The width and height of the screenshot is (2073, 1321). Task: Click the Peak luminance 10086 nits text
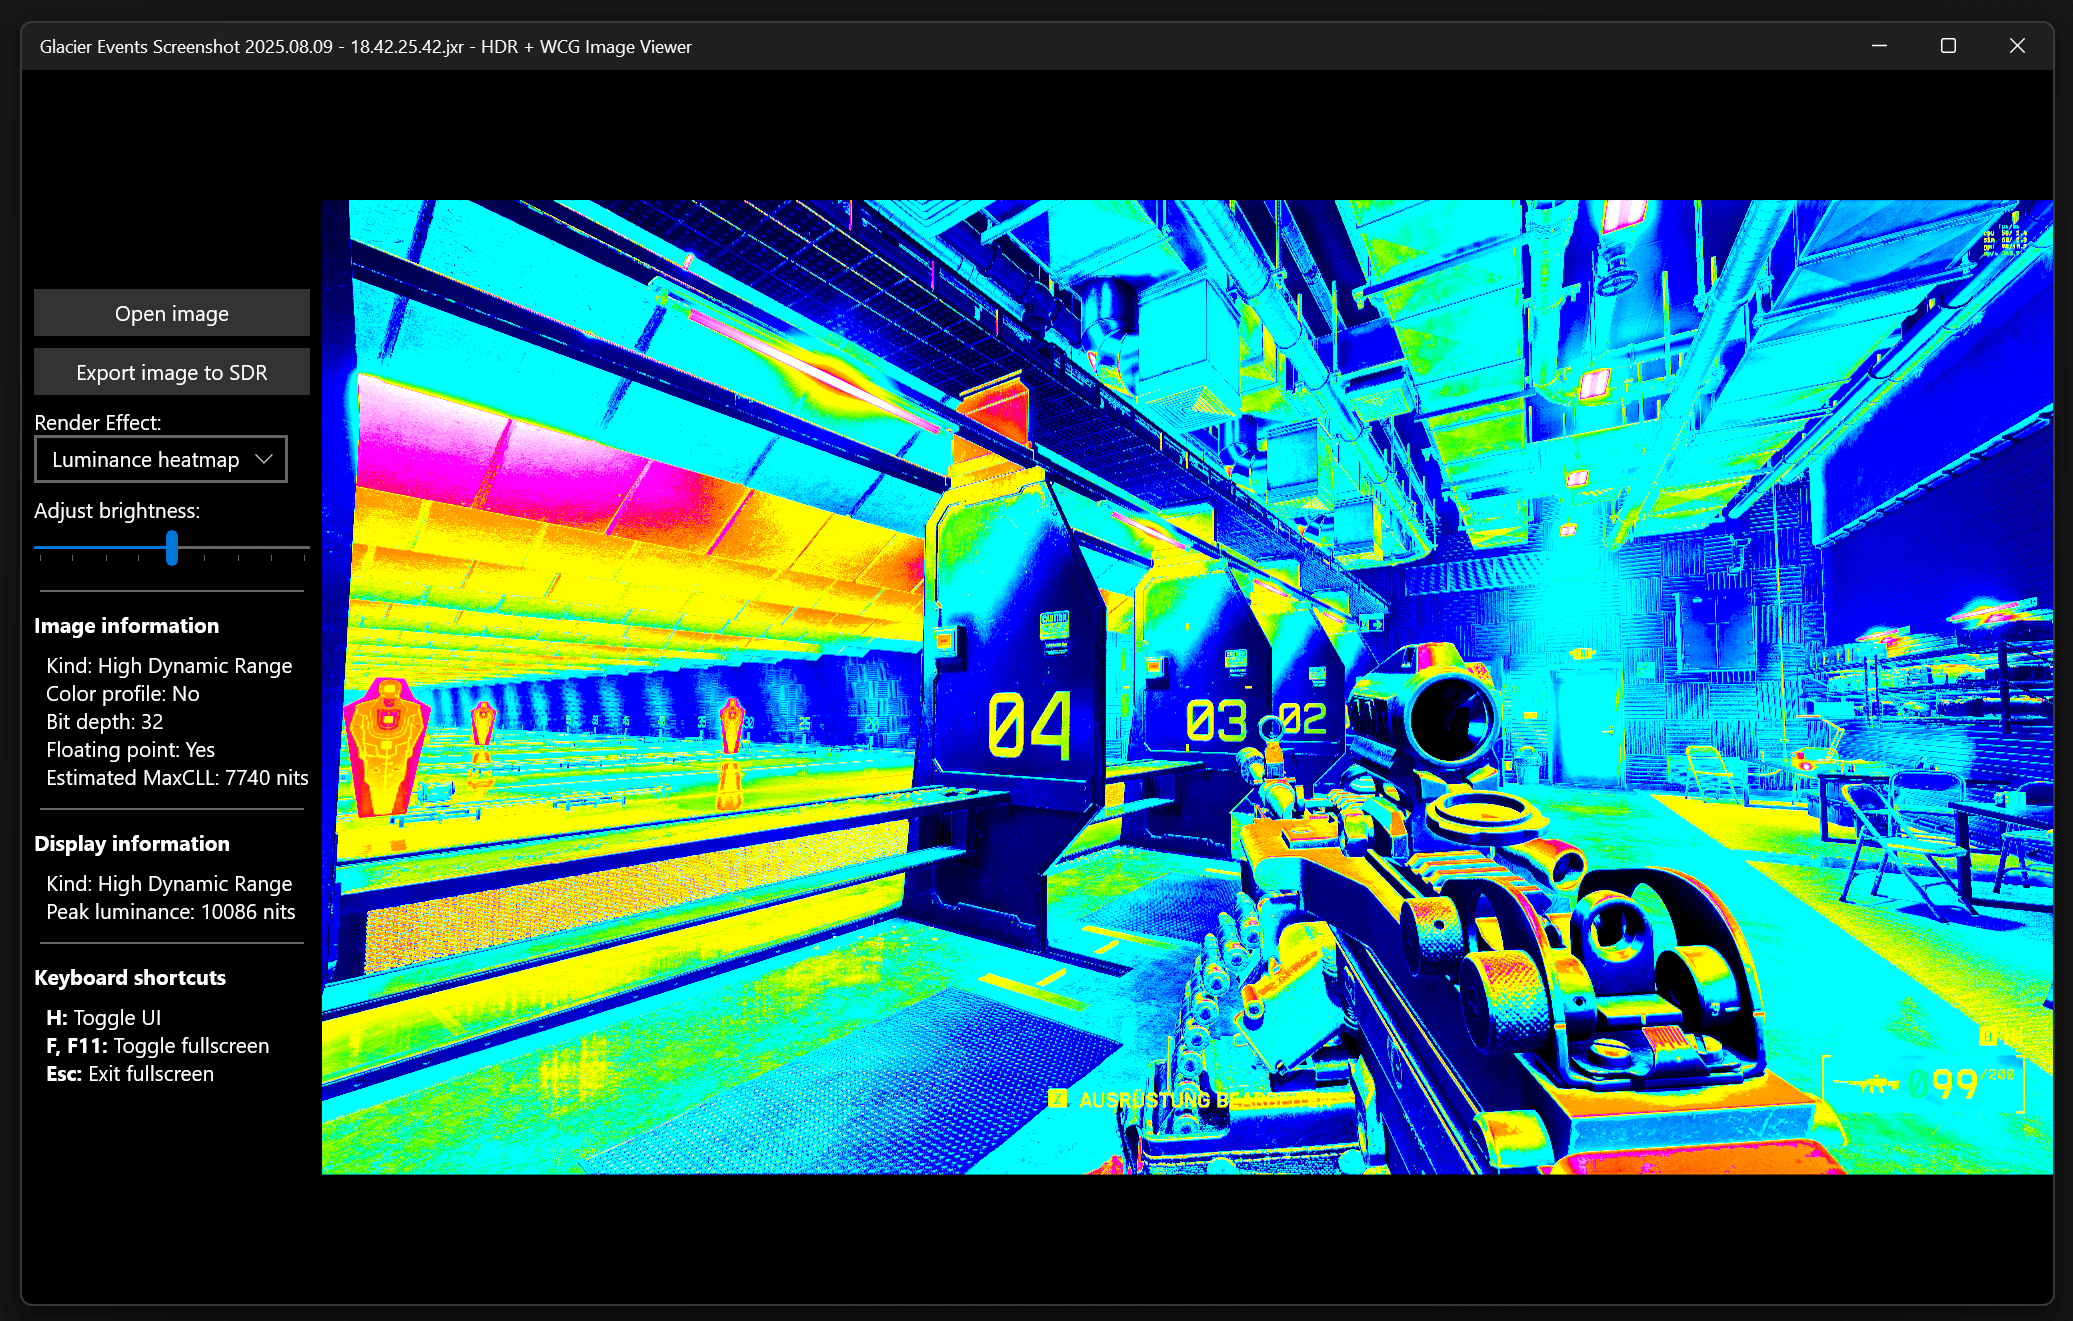(x=170, y=911)
